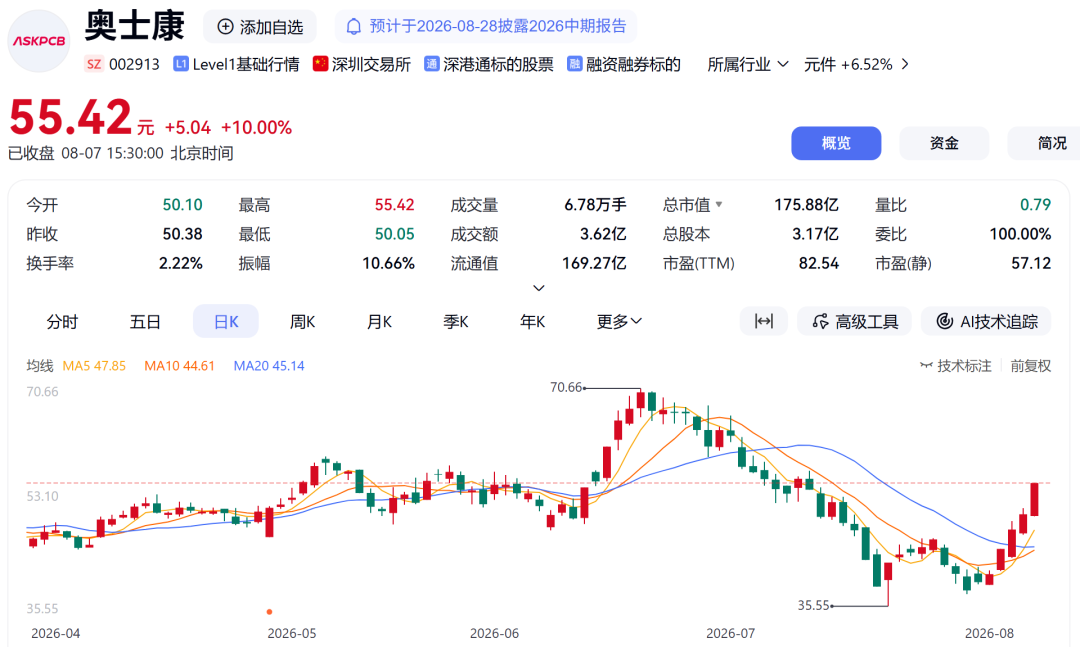Click the China flag icon by 深圳交易所
Image resolution: width=1080 pixels, height=647 pixels.
point(320,64)
